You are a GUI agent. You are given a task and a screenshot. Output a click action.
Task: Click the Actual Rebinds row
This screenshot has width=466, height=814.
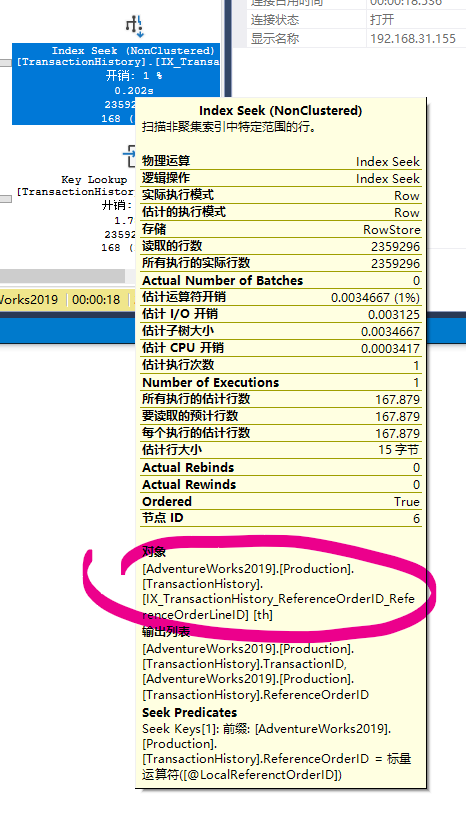click(x=281, y=467)
